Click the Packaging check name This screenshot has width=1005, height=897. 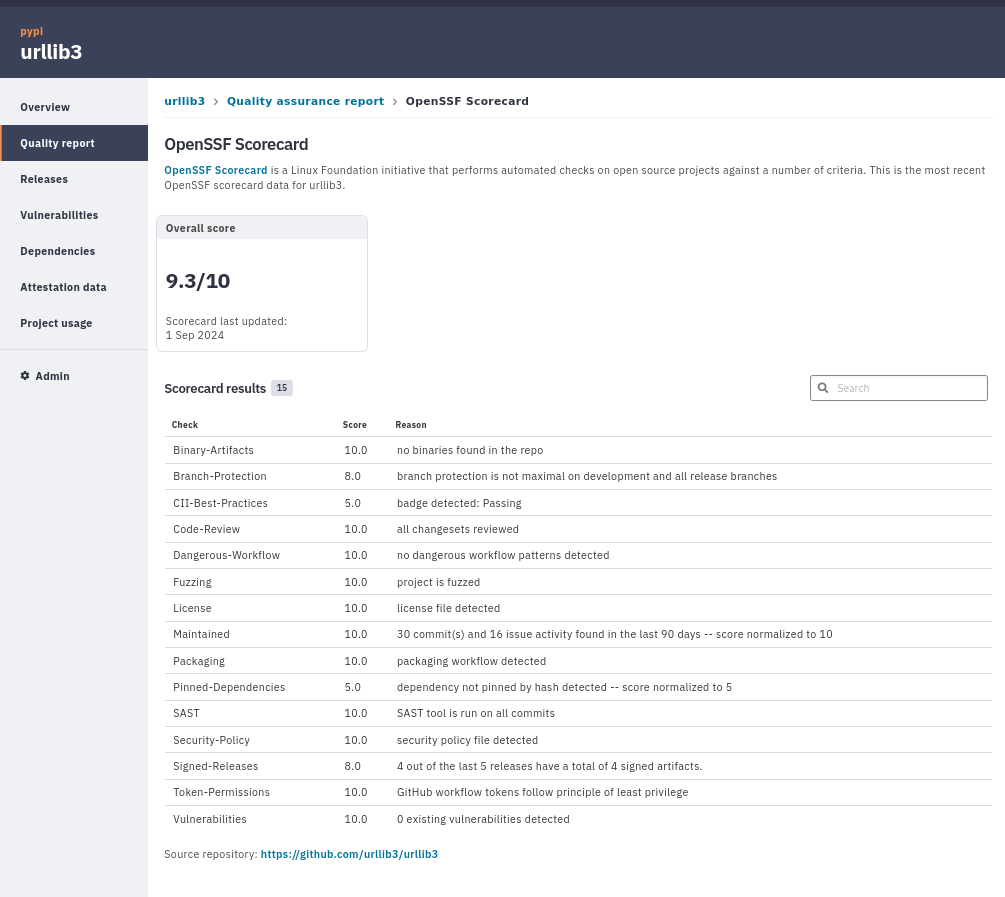199,661
